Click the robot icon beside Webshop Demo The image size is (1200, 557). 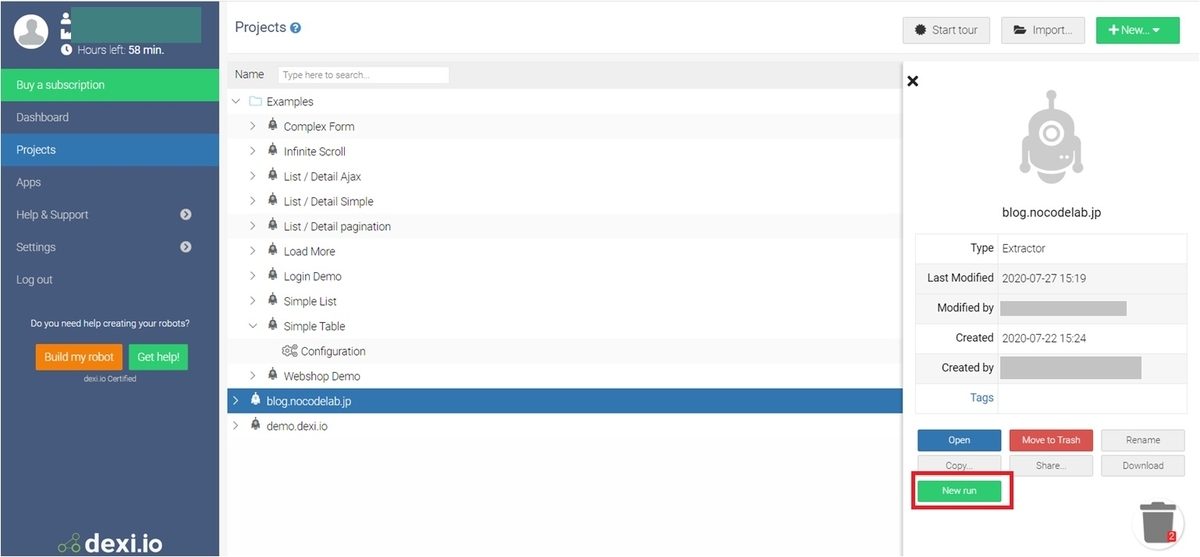273,376
